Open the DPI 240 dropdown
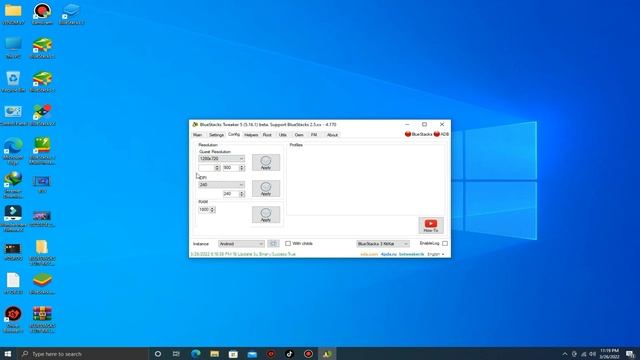 [x=221, y=184]
